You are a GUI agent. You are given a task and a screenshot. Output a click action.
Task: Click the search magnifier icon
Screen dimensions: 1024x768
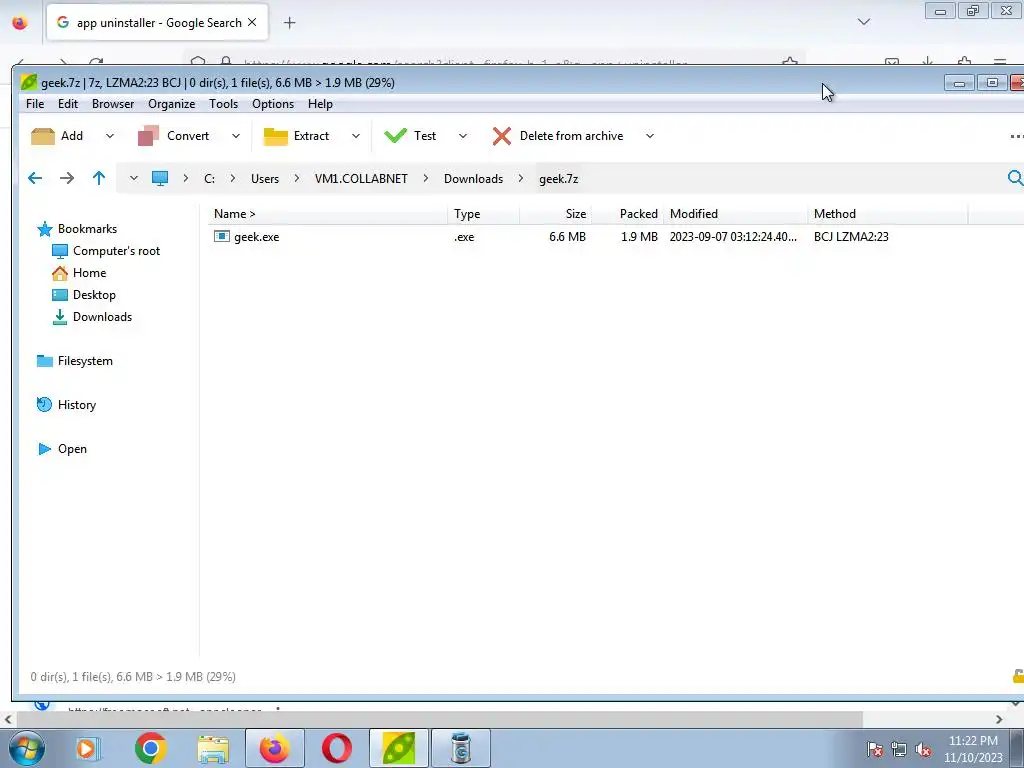tap(1015, 178)
